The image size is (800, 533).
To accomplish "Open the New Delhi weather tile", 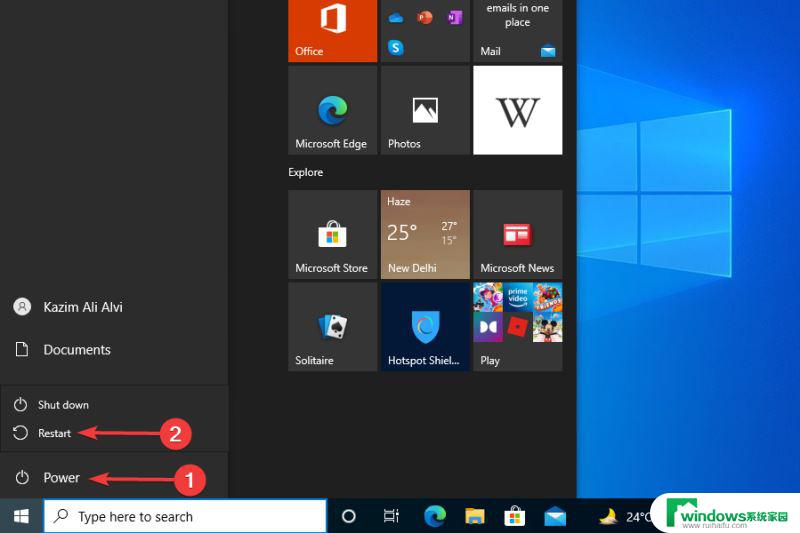I will tap(425, 235).
